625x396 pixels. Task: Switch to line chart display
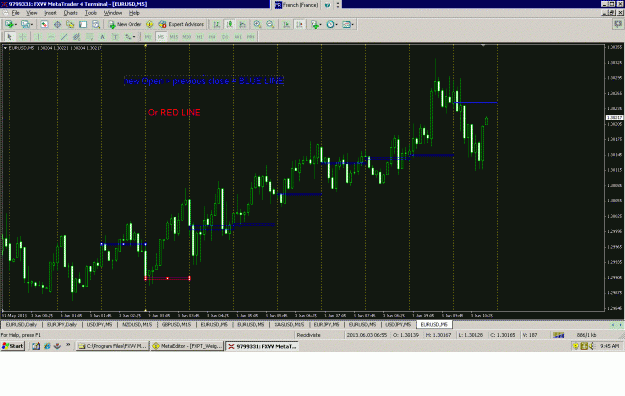pyautogui.click(x=242, y=24)
